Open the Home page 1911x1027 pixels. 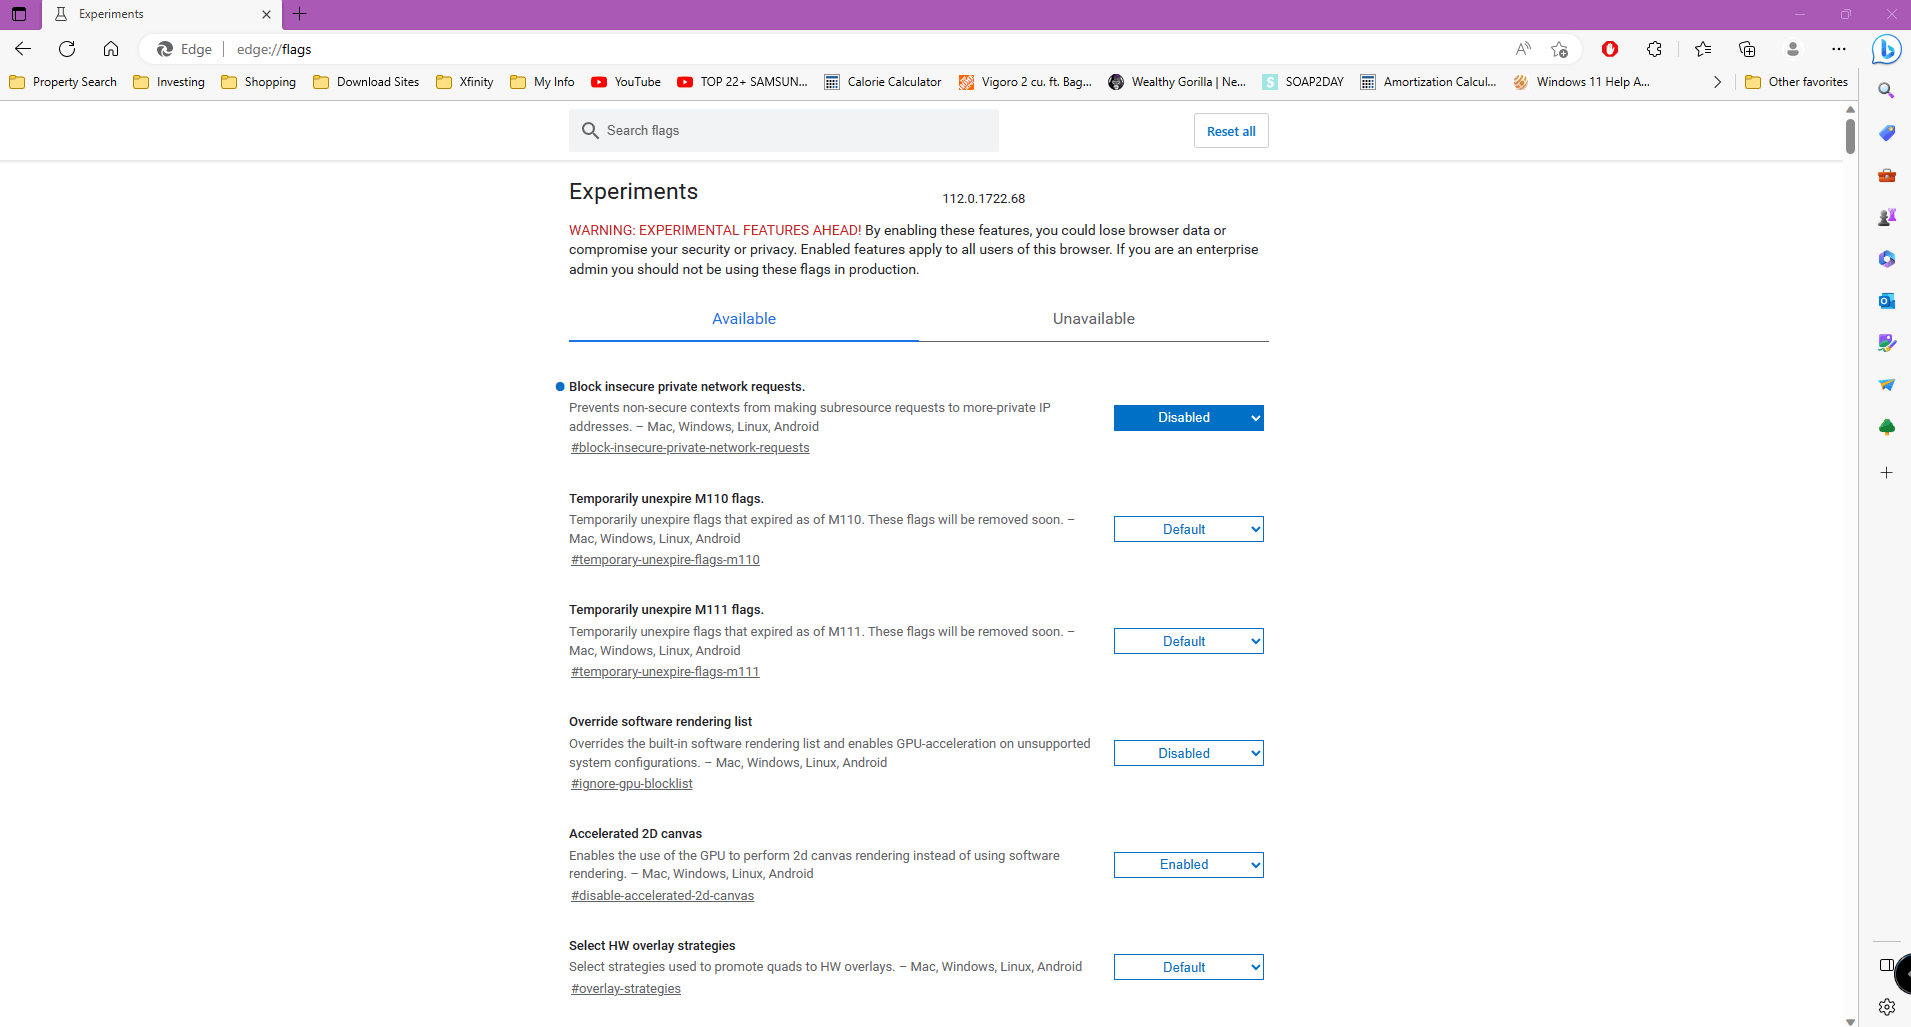pos(111,49)
